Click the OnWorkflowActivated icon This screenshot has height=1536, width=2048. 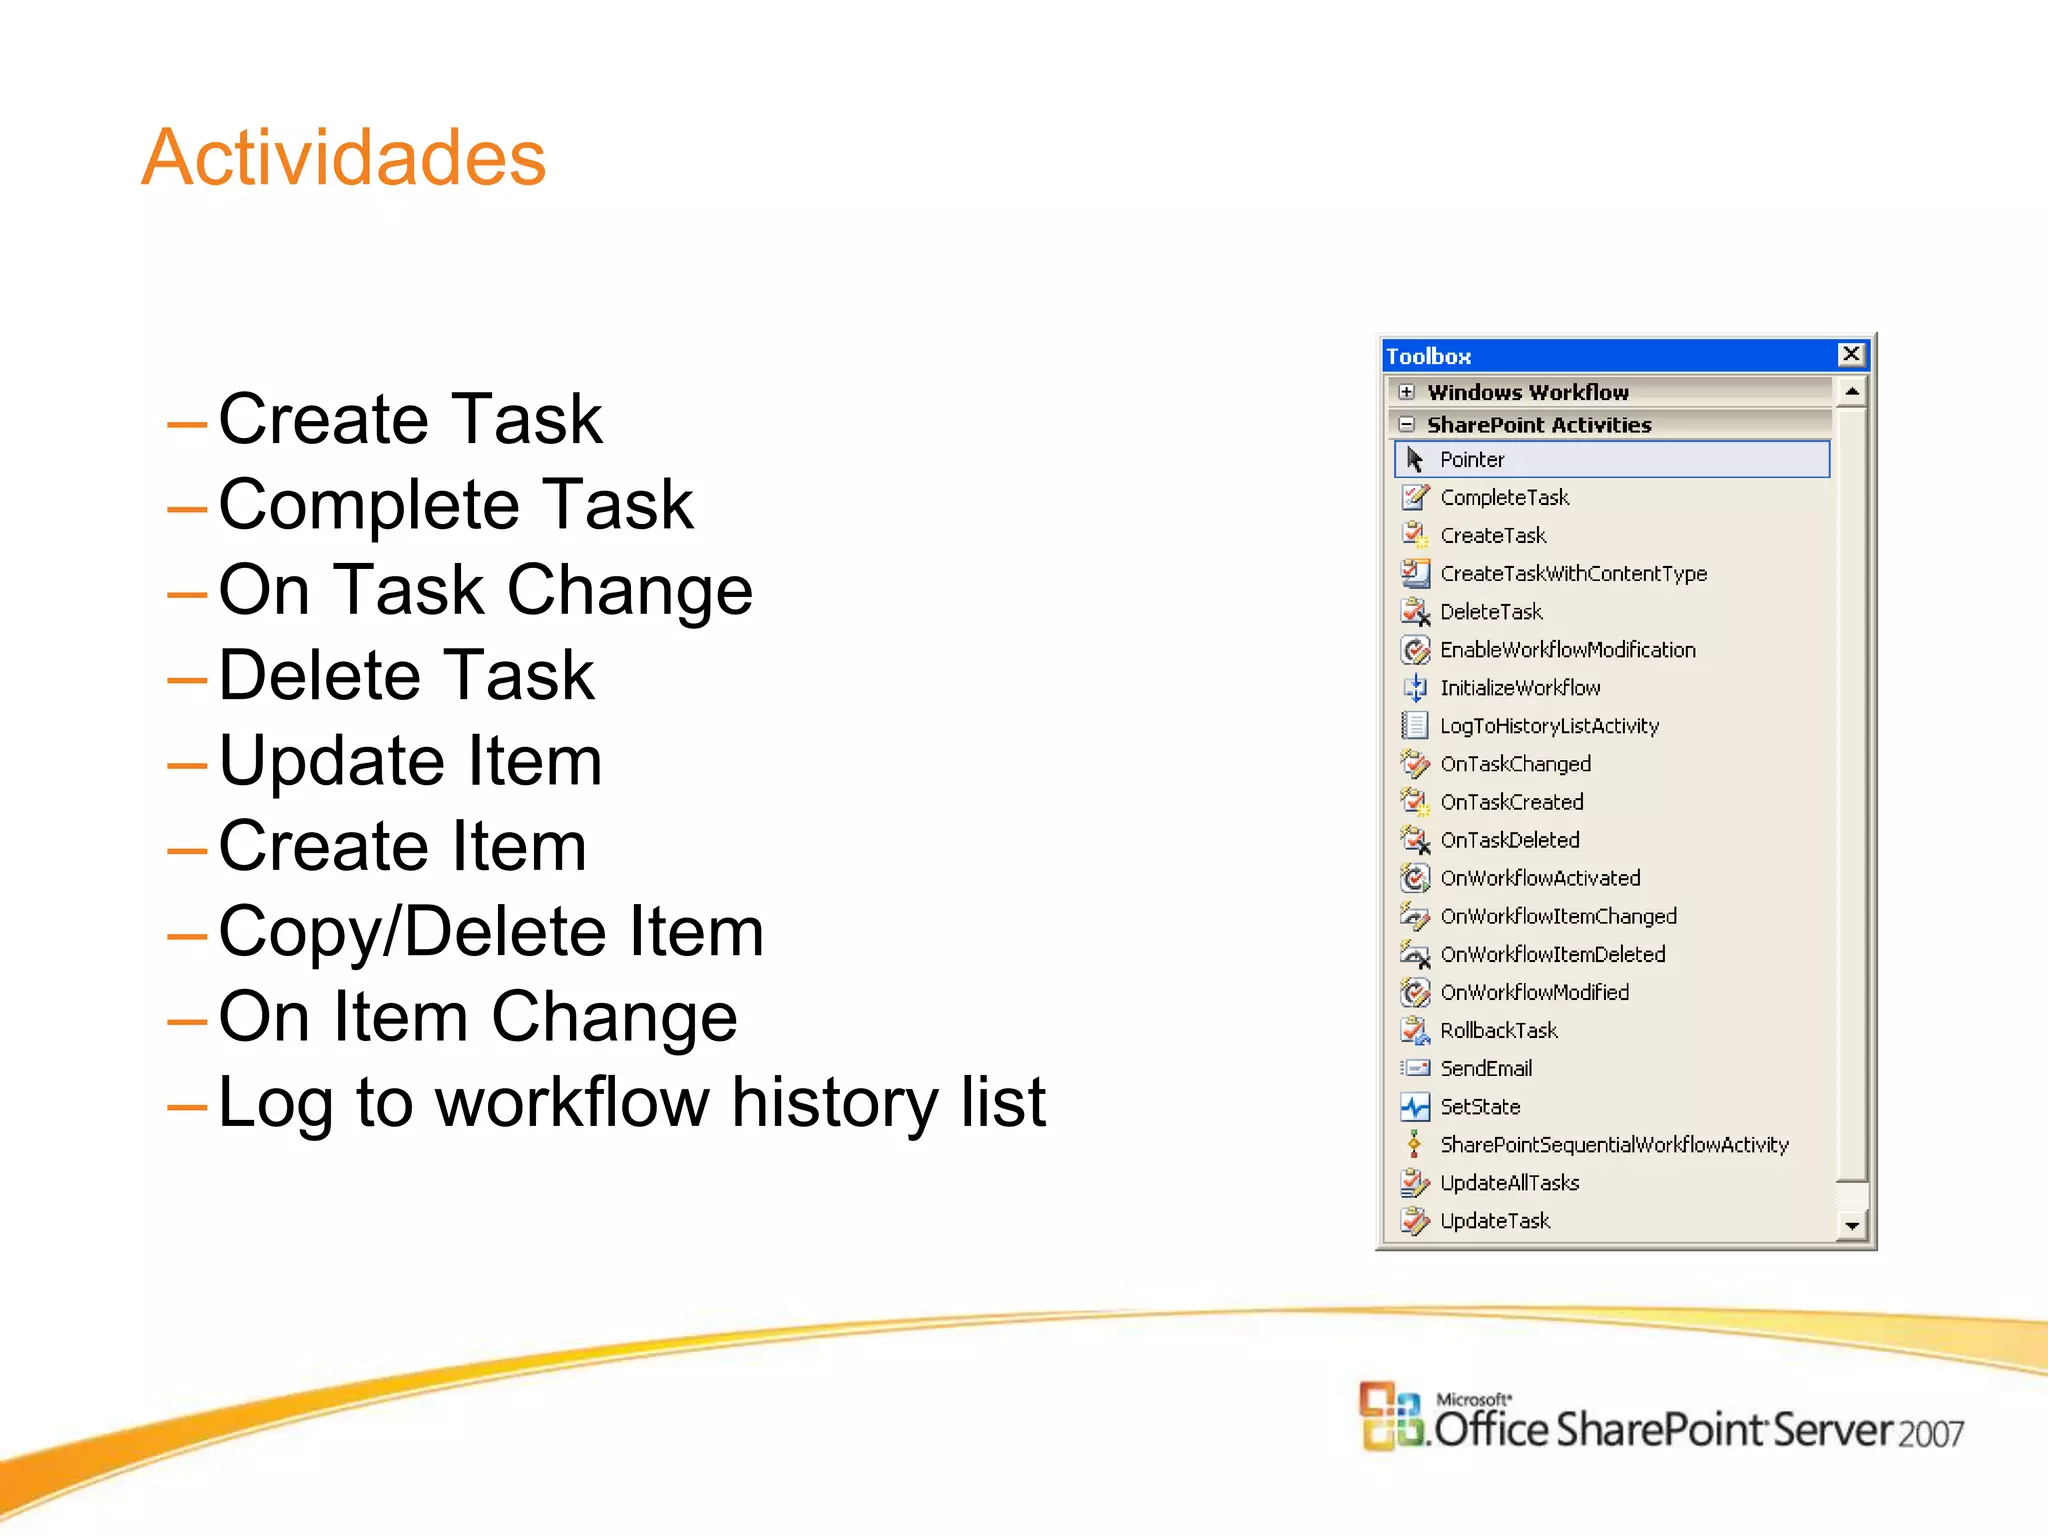point(1415,877)
